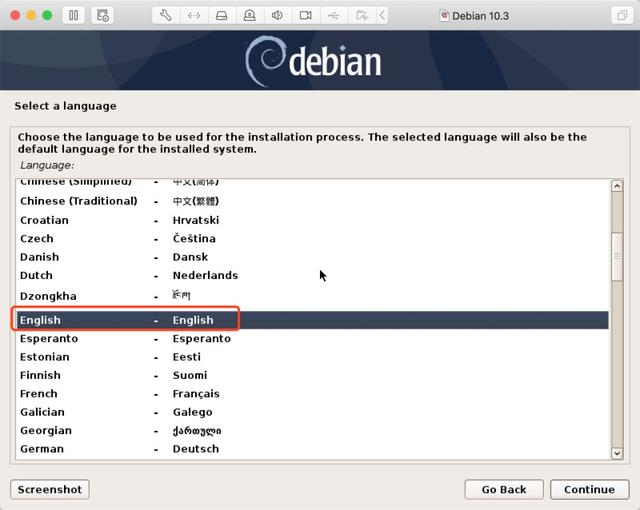Open virtual machine settings wrench icon
Image resolution: width=640 pixels, height=510 pixels.
point(166,16)
